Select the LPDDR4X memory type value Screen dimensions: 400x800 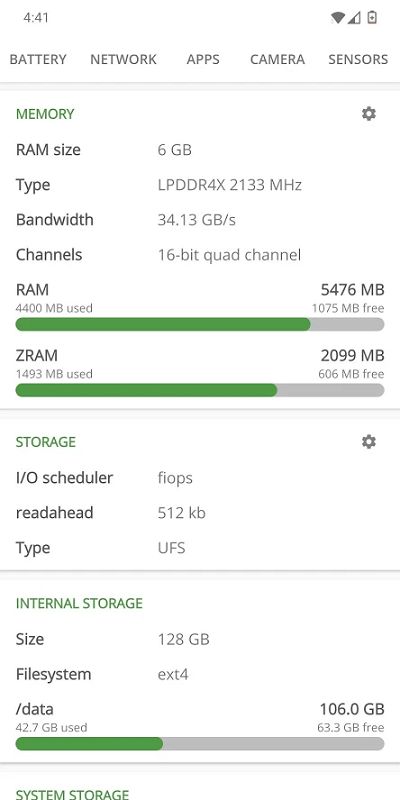tap(230, 185)
